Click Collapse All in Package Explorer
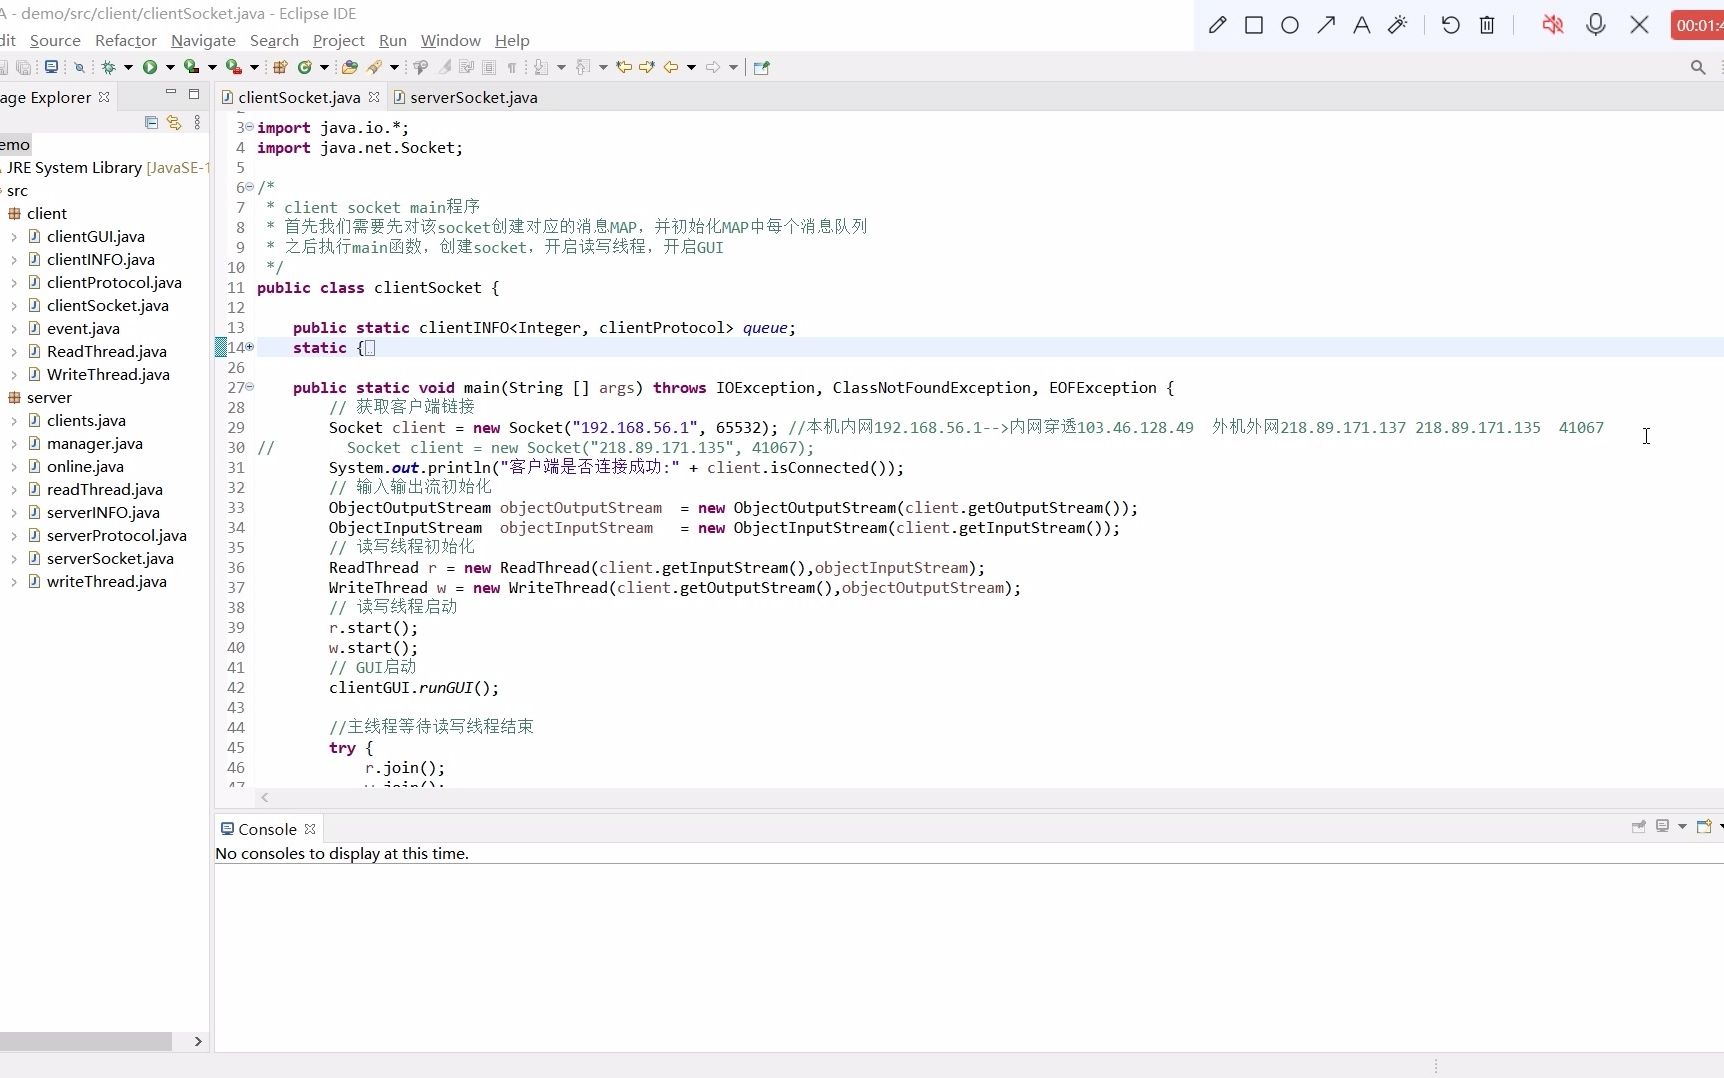This screenshot has width=1724, height=1078. click(x=151, y=122)
